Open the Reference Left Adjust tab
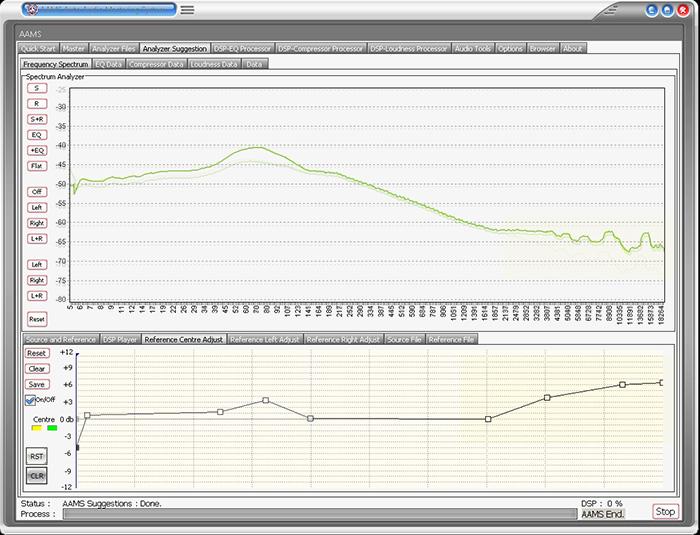 click(x=265, y=339)
